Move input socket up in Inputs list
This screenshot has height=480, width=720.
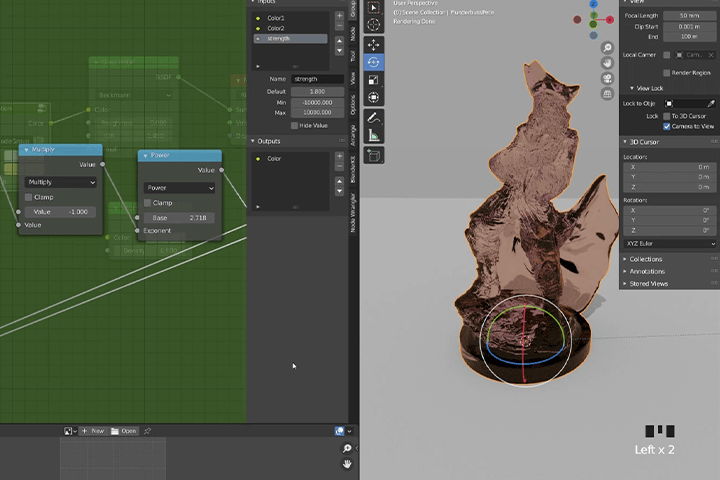pos(339,41)
